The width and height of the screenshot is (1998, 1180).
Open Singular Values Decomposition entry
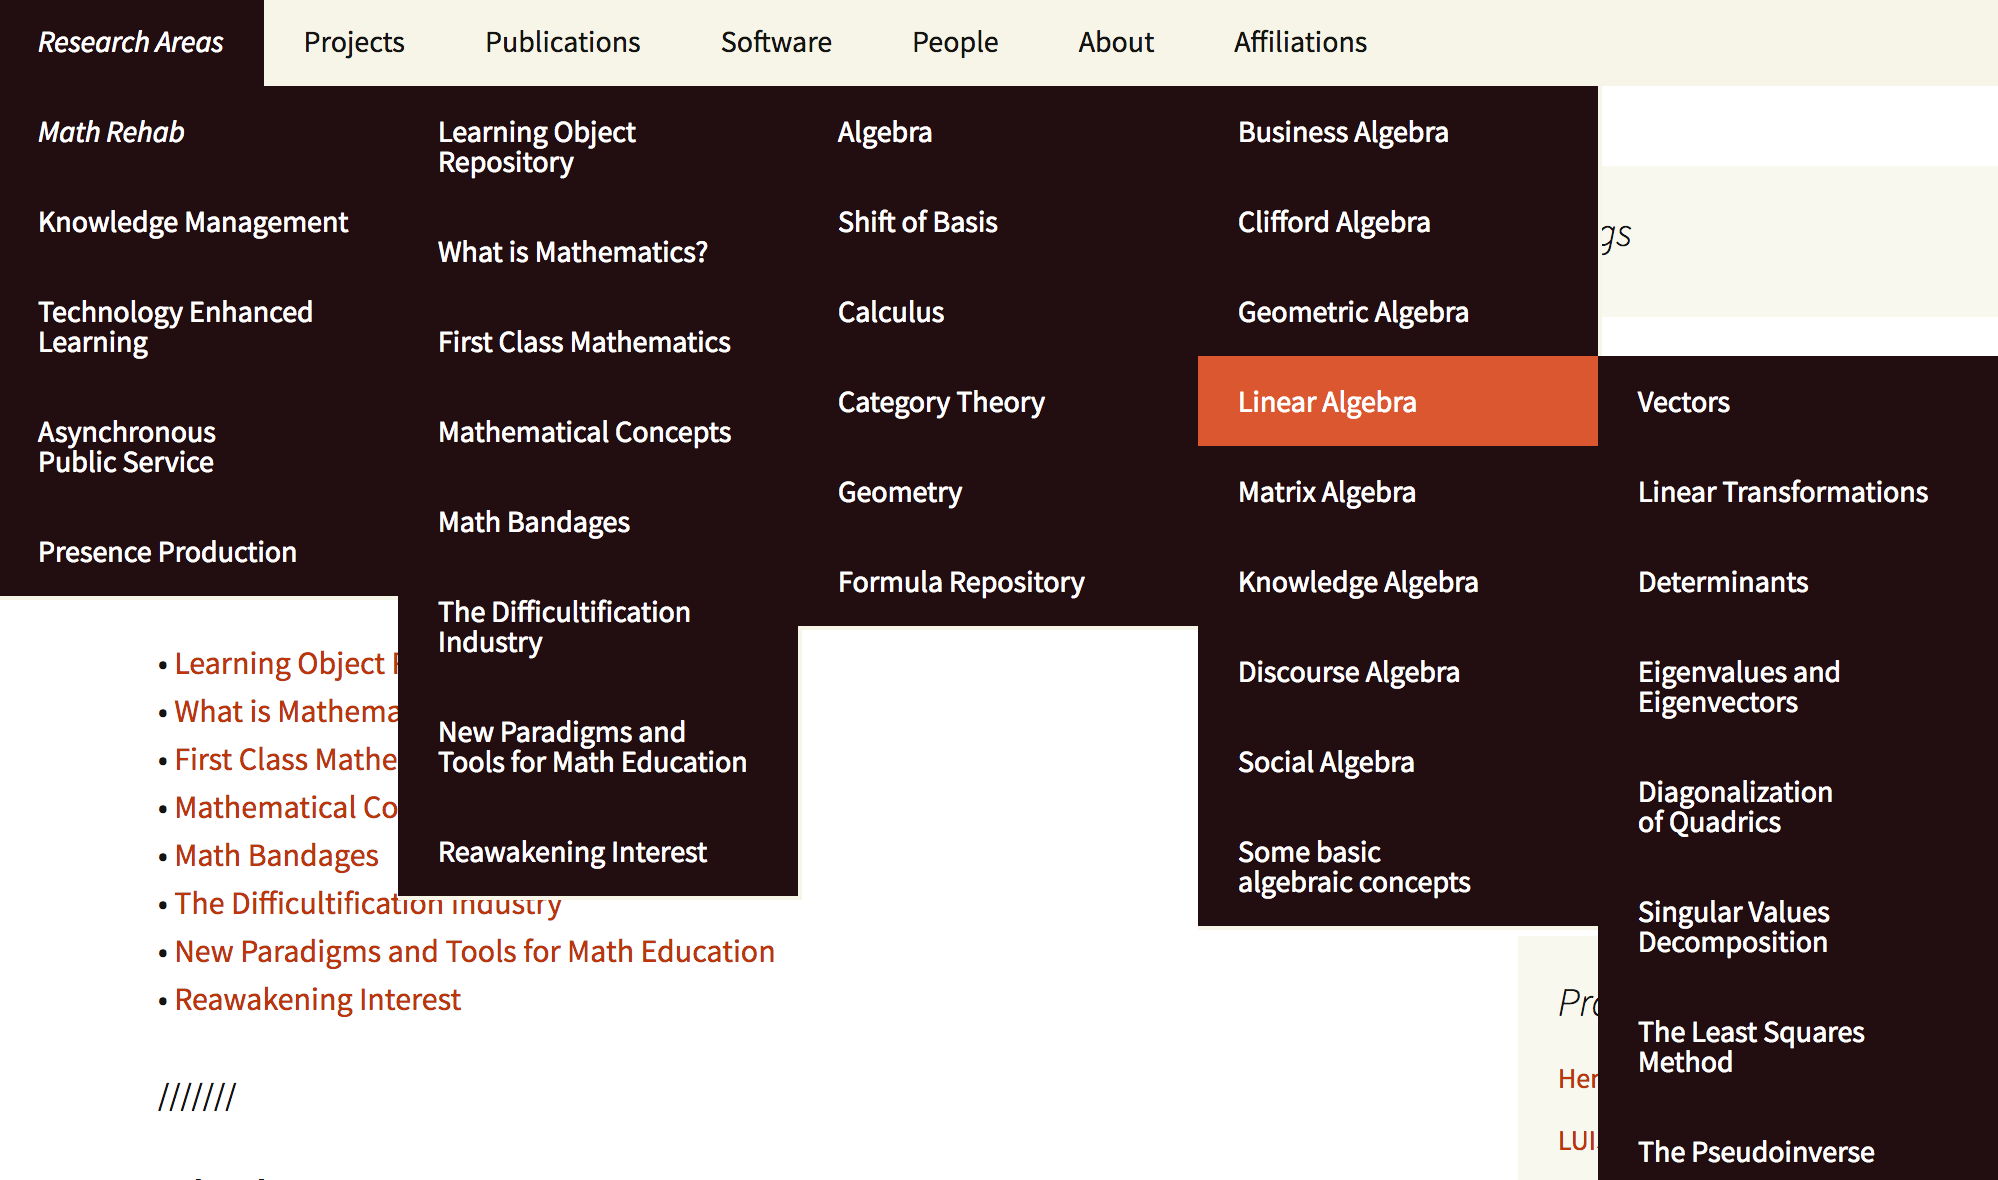pyautogui.click(x=1733, y=927)
